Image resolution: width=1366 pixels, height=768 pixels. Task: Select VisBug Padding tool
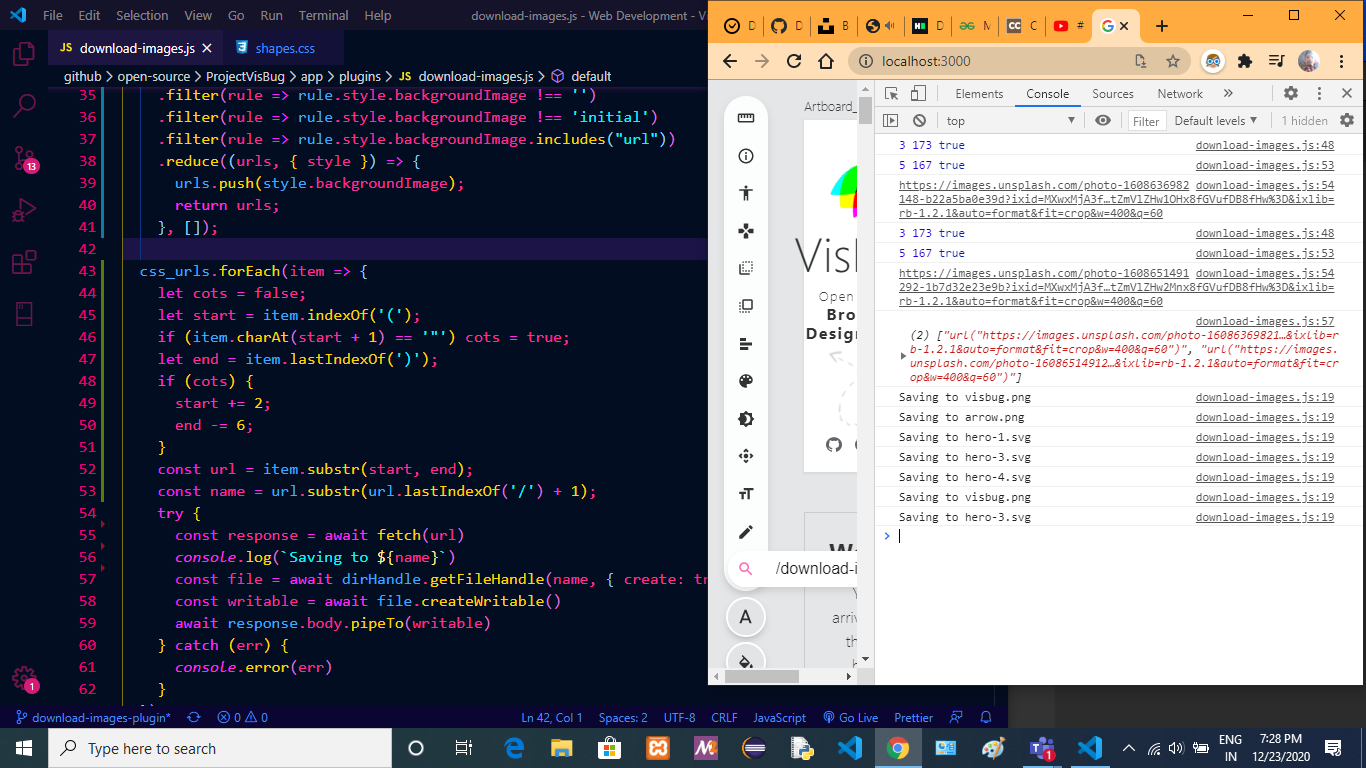(x=745, y=306)
